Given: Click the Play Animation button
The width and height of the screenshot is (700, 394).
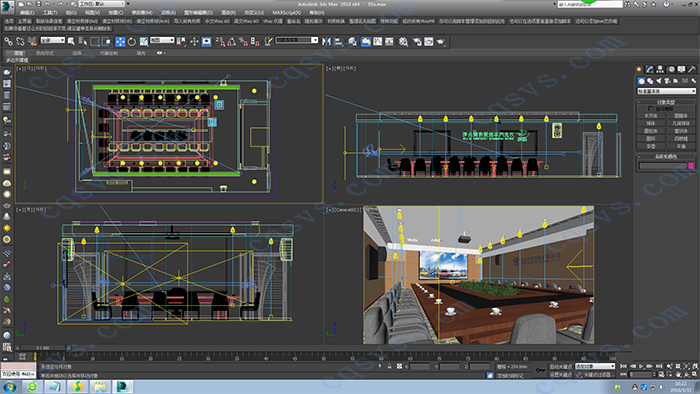Looking at the screenshot, I should [x=641, y=366].
